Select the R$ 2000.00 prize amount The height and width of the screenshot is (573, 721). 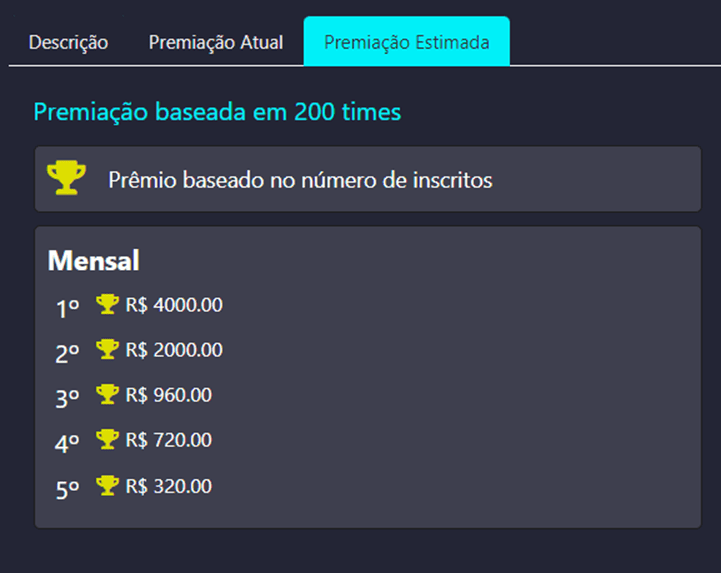click(174, 350)
